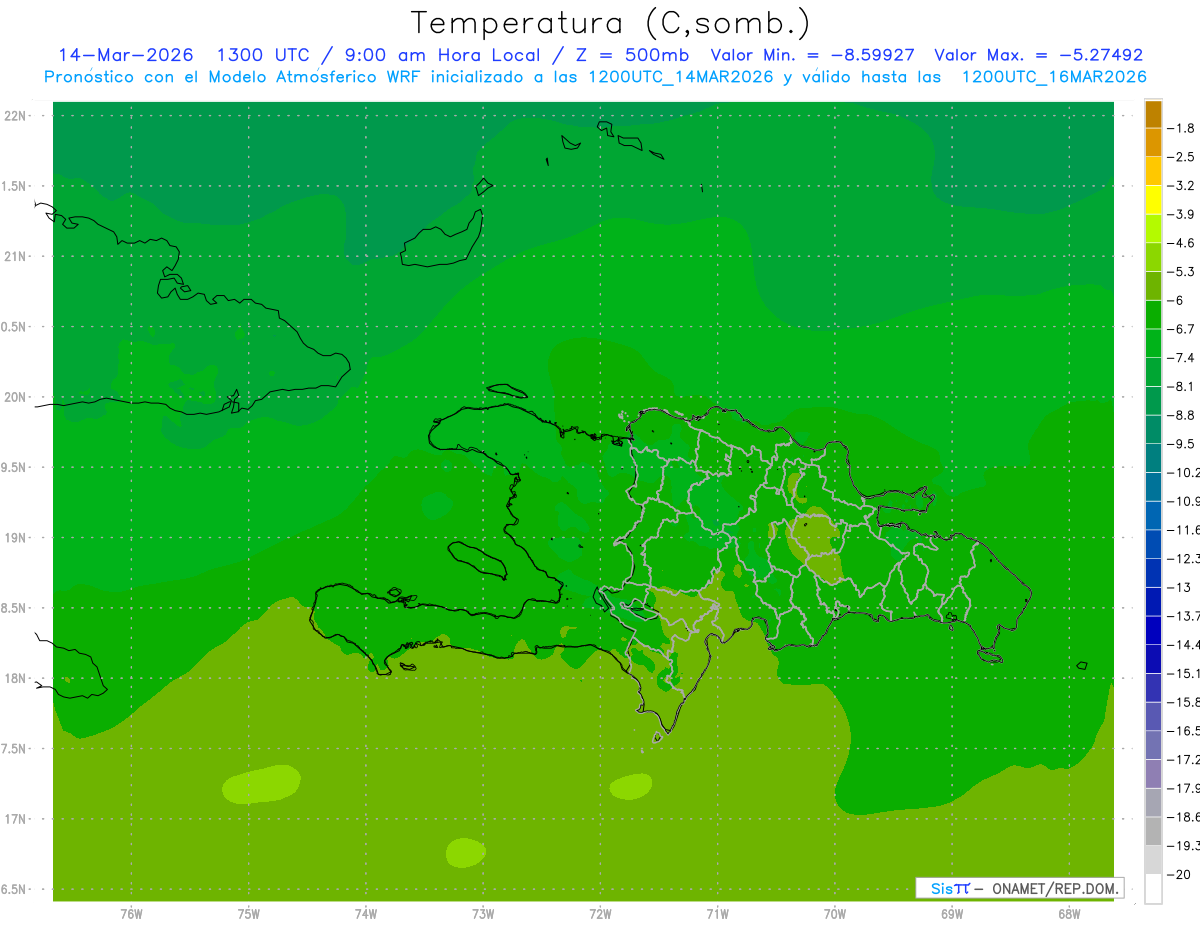Image resolution: width=1200 pixels, height=927 pixels.
Task: Click the 74W longitude label
Action: coord(366,914)
